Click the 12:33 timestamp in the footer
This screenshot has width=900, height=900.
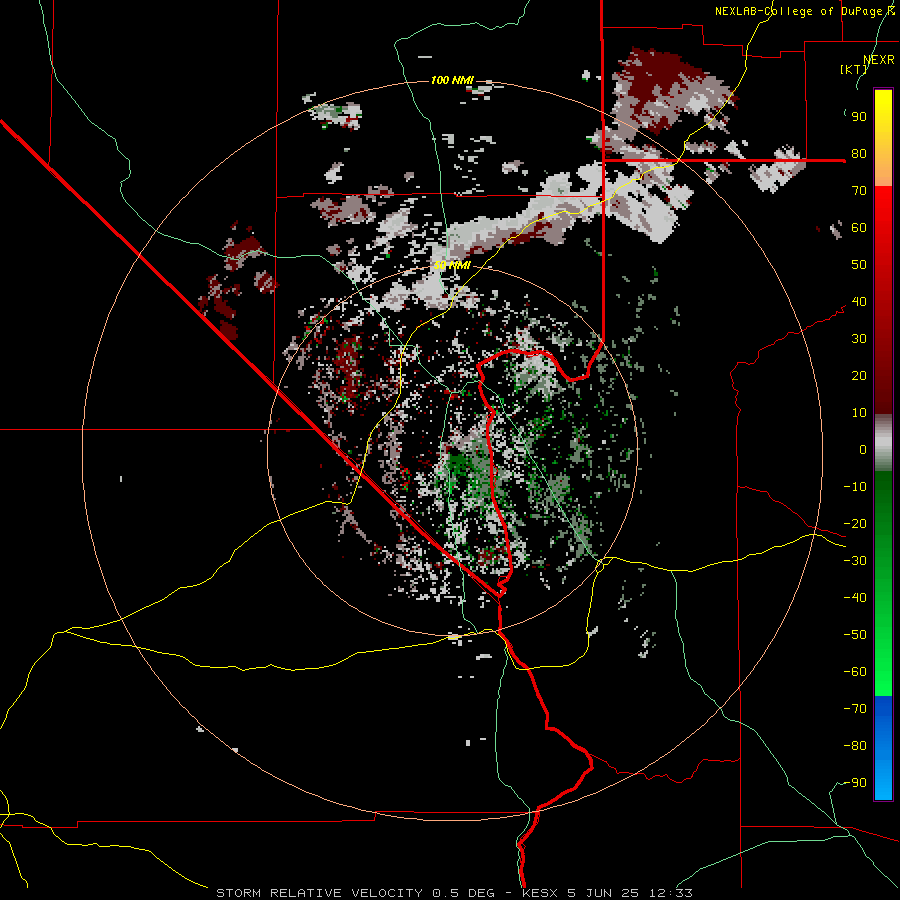[x=671, y=893]
